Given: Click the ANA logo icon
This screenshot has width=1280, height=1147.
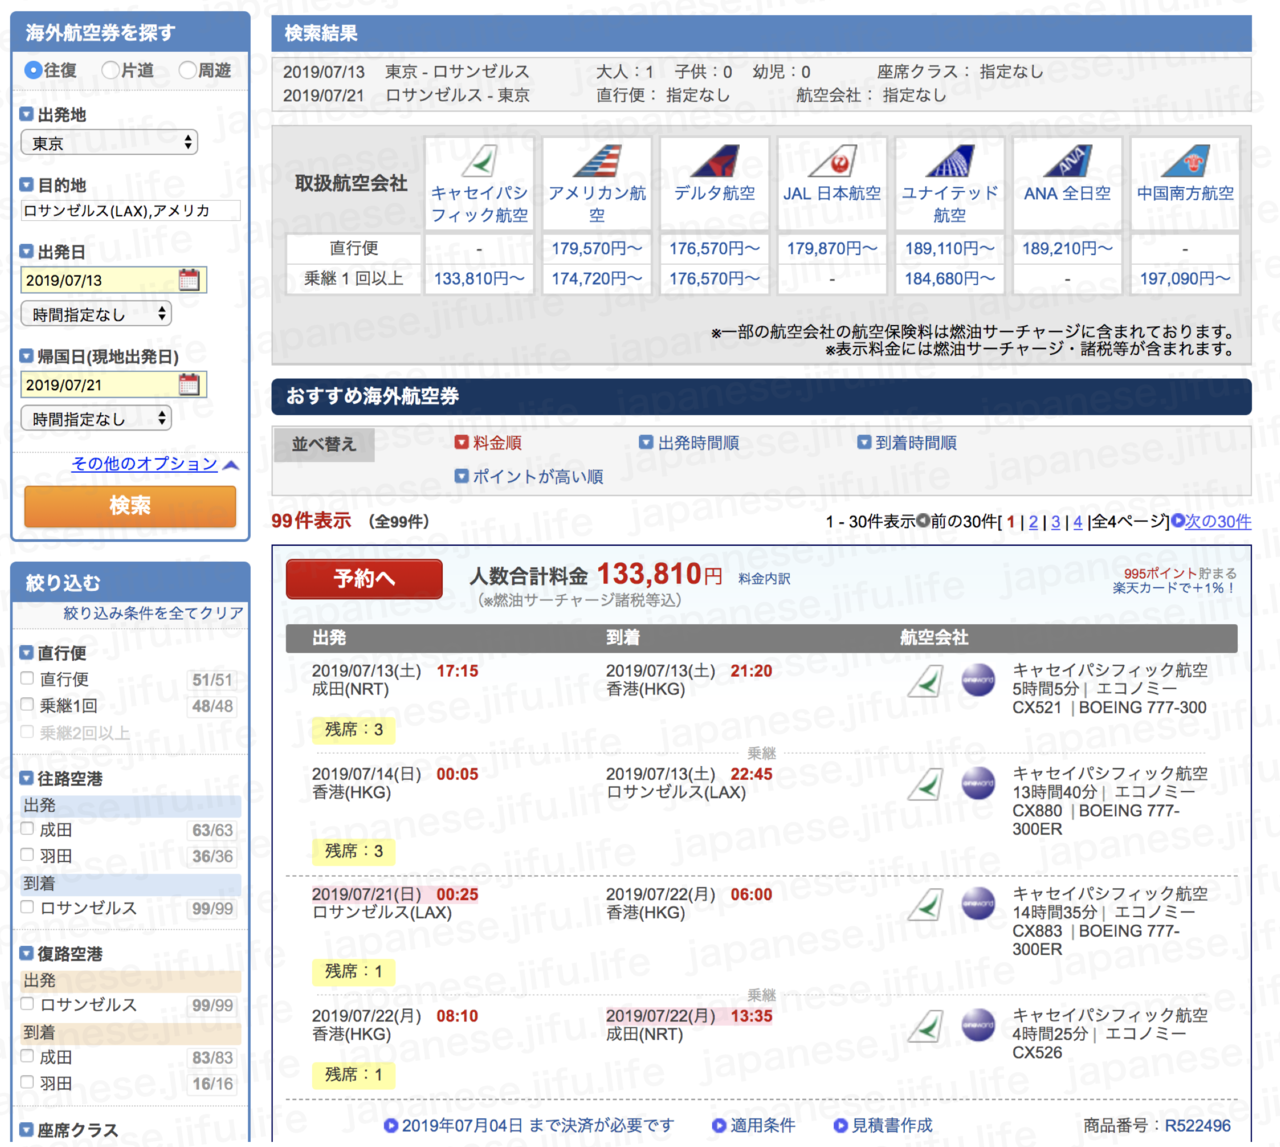Looking at the screenshot, I should 1067,160.
